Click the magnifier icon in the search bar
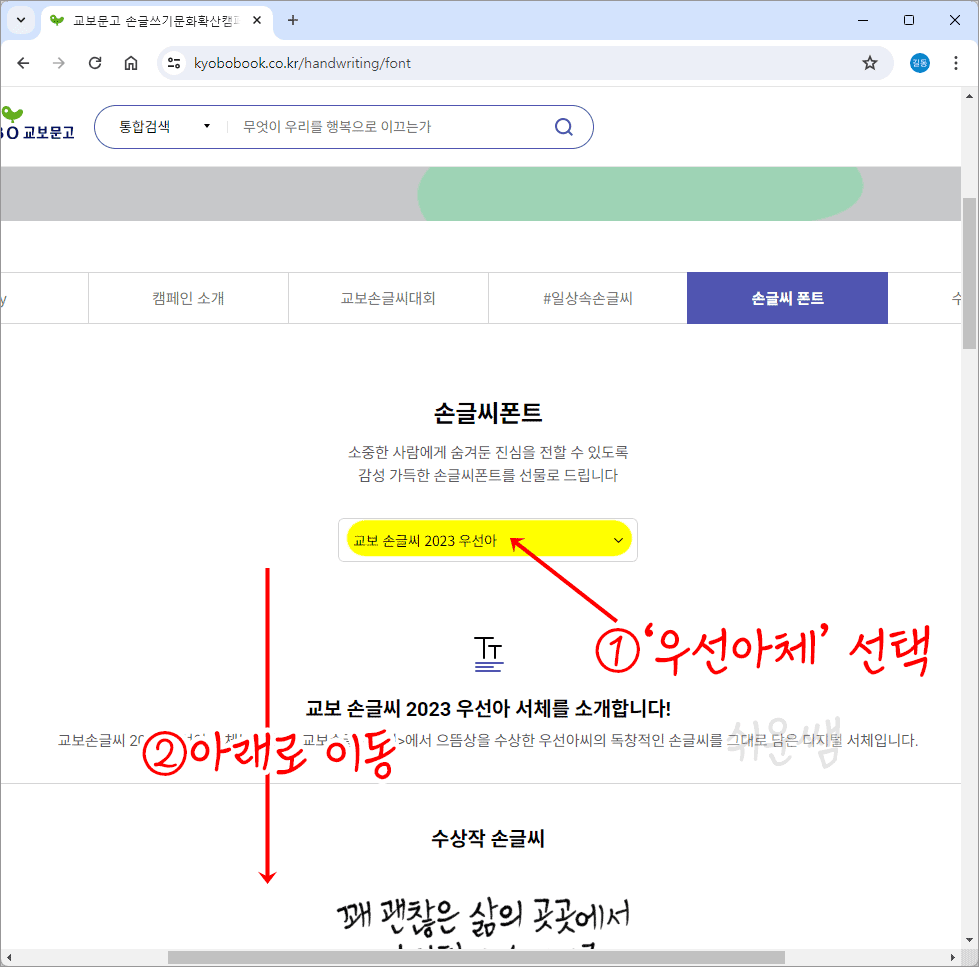 (x=563, y=126)
